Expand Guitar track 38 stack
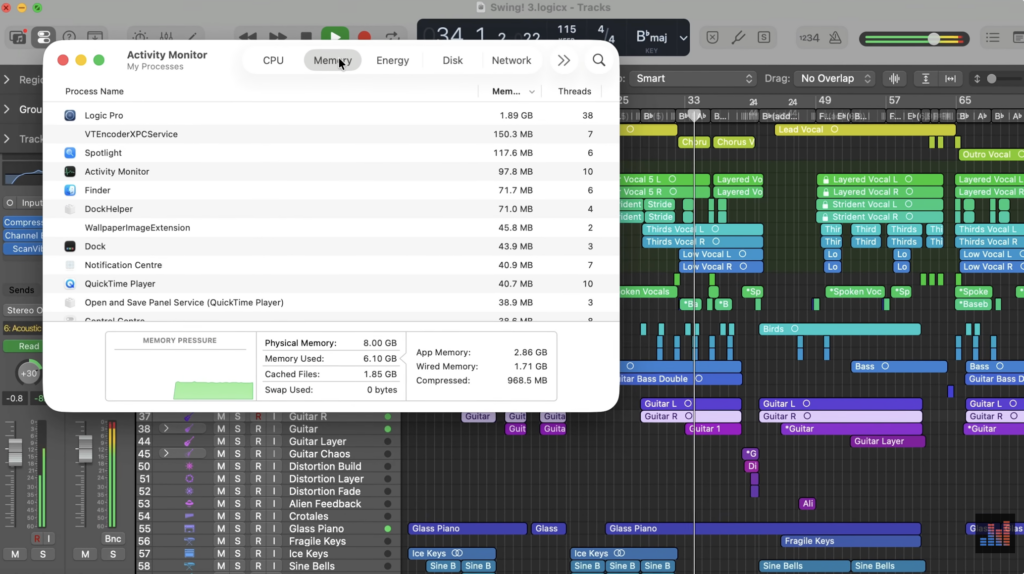1024x574 pixels. pos(166,429)
